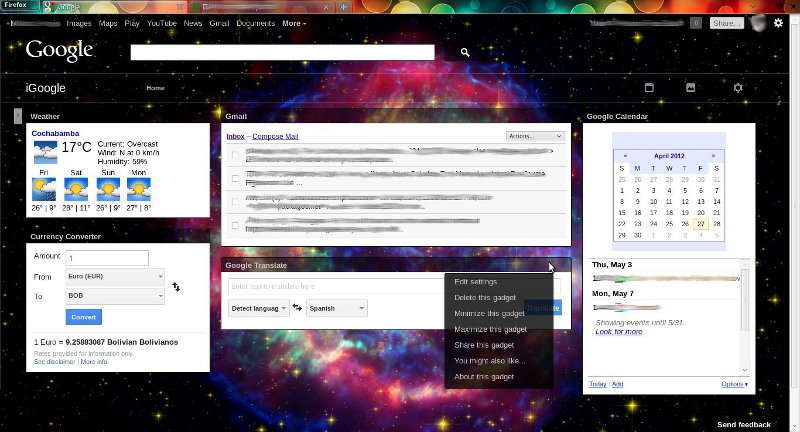The width and height of the screenshot is (800, 432).
Task: Open Gmail link in top navigation
Action: 219,23
